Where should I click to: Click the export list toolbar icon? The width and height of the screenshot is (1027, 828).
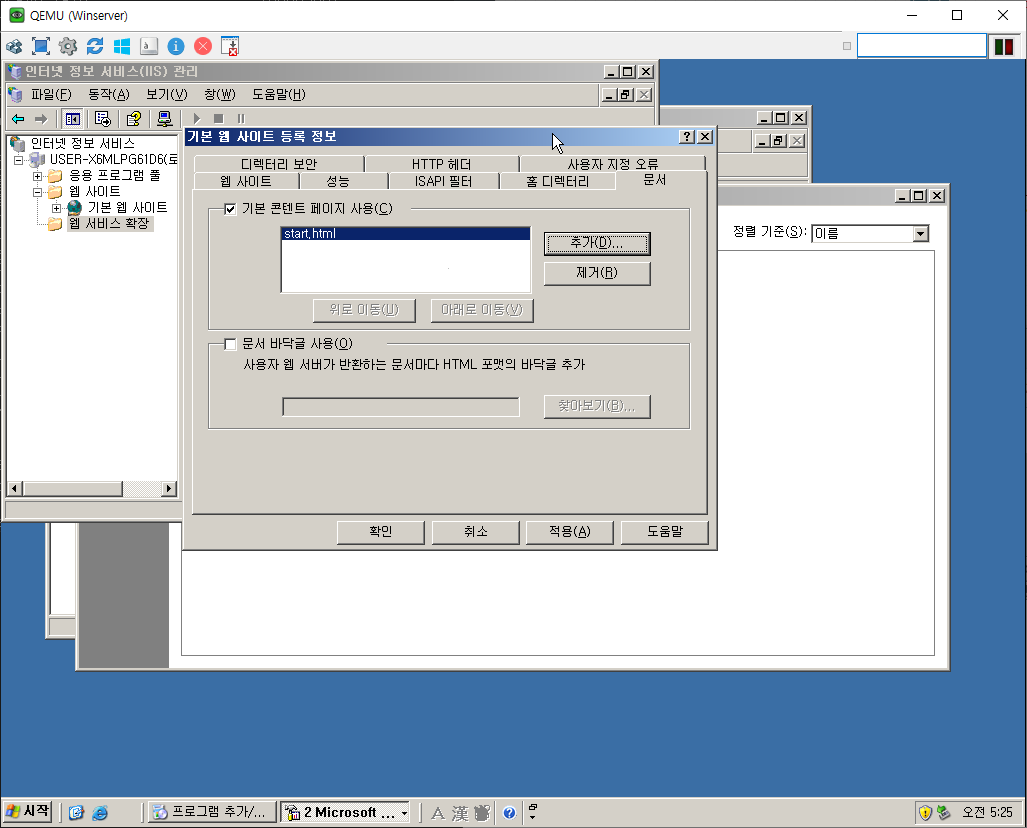click(103, 119)
